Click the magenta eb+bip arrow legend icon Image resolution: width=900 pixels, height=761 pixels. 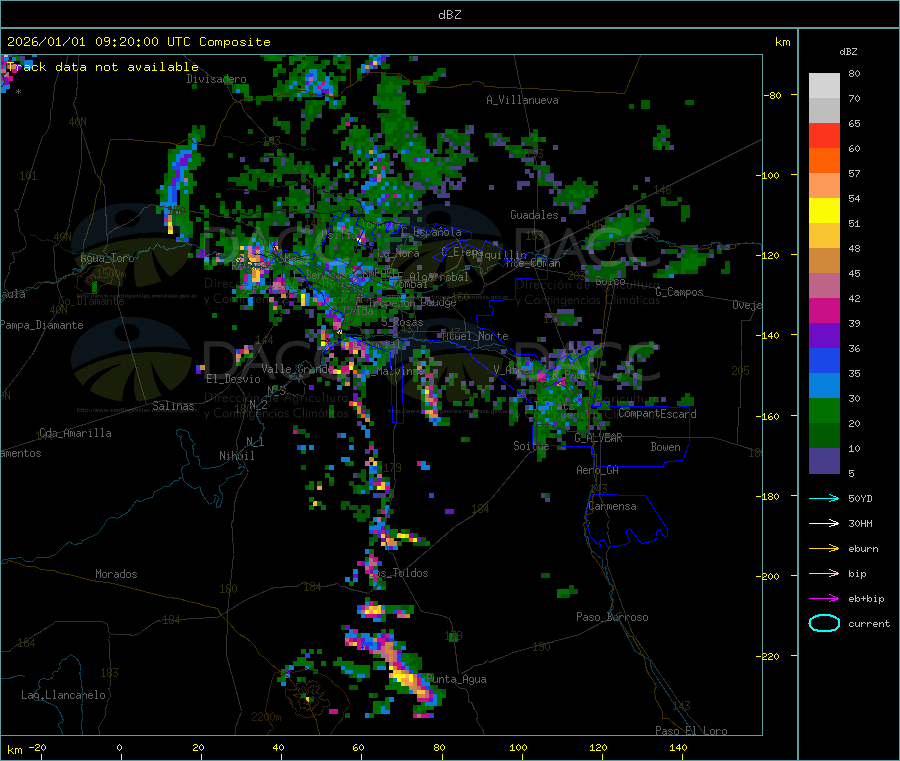824,599
